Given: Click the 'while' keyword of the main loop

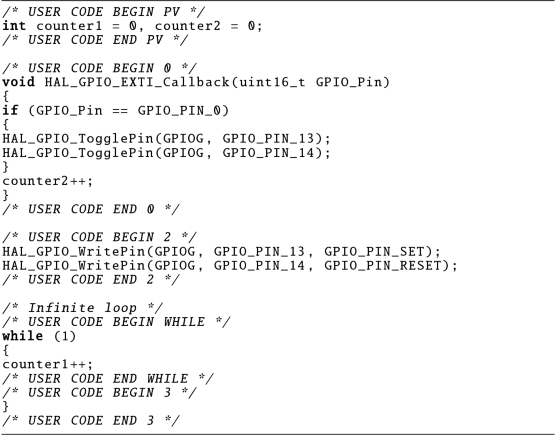Looking at the screenshot, I should click(23, 336).
